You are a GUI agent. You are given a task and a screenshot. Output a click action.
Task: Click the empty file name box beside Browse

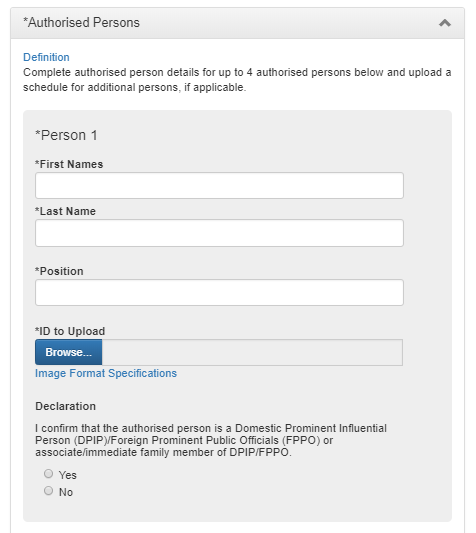(x=252, y=352)
